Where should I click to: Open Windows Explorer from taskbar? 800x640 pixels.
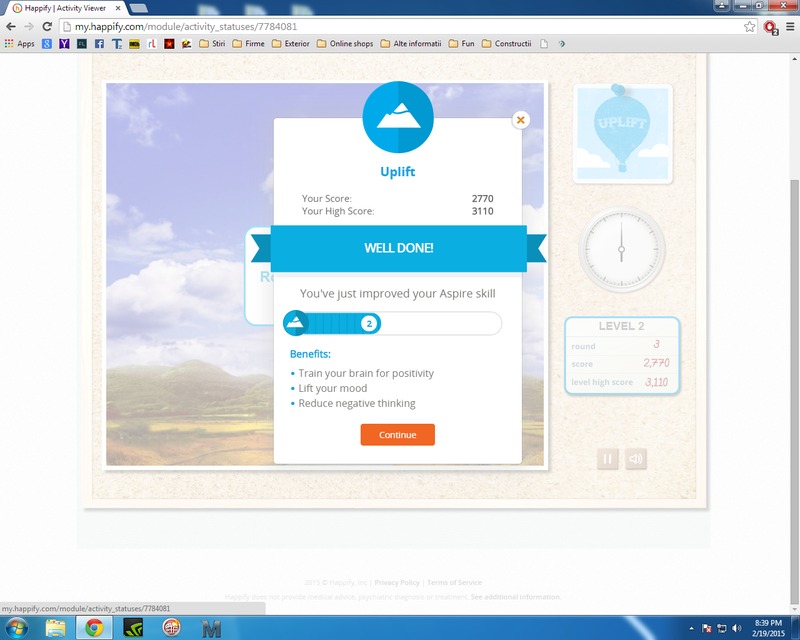click(x=55, y=628)
